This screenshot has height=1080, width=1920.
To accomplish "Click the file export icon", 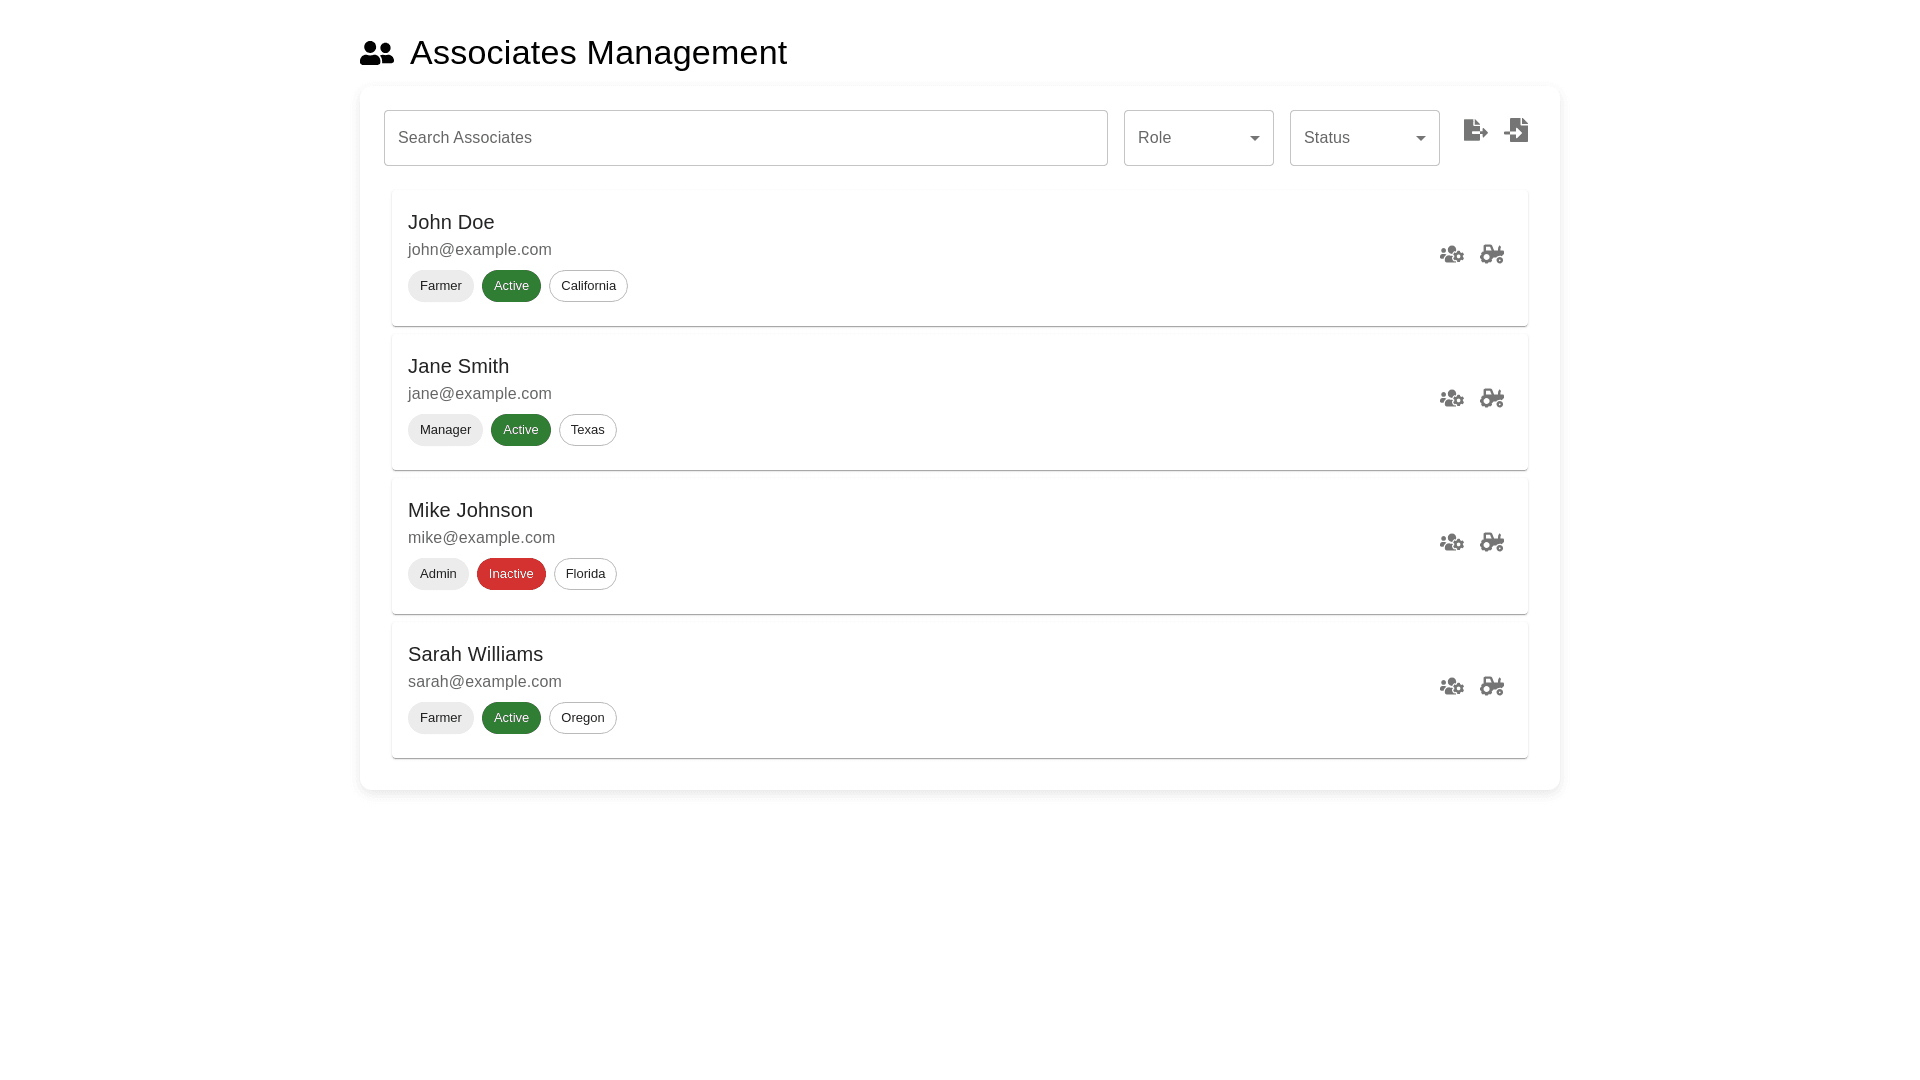I will click(x=1475, y=130).
